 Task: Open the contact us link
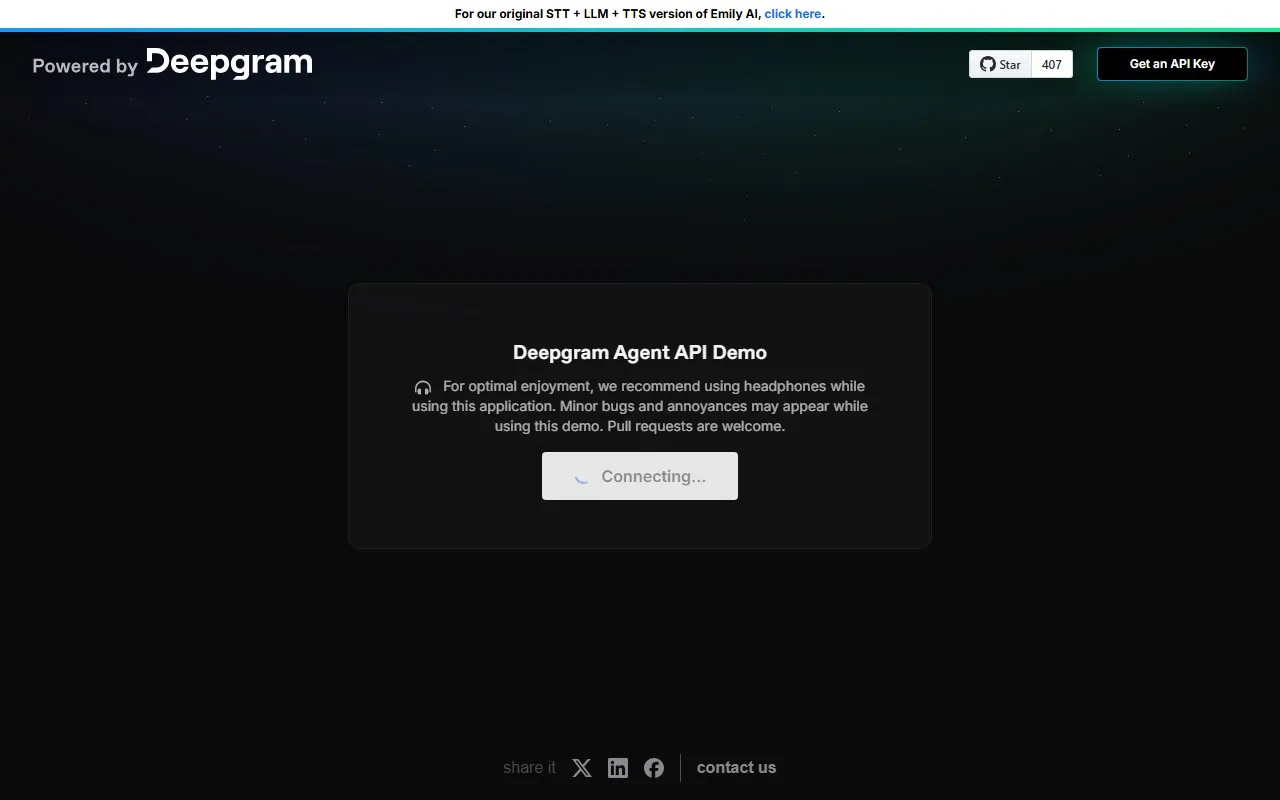pos(736,767)
